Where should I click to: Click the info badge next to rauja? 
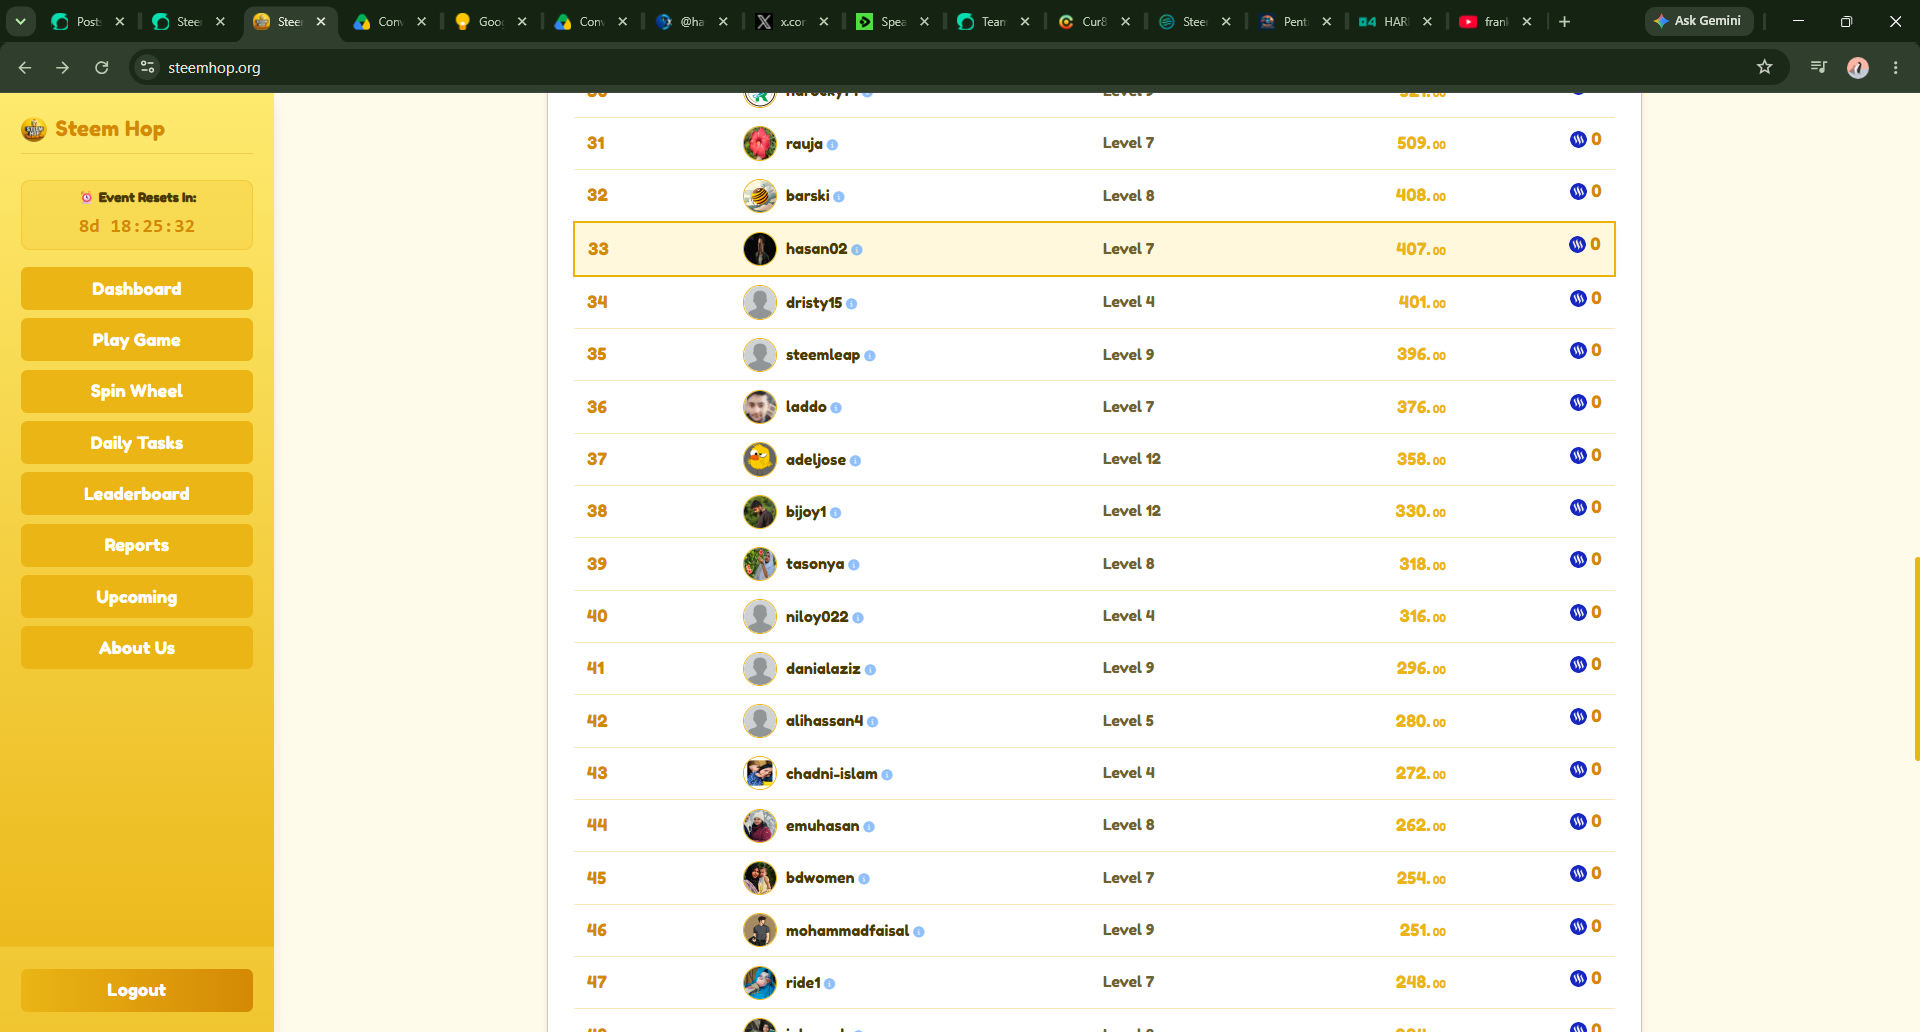833,145
